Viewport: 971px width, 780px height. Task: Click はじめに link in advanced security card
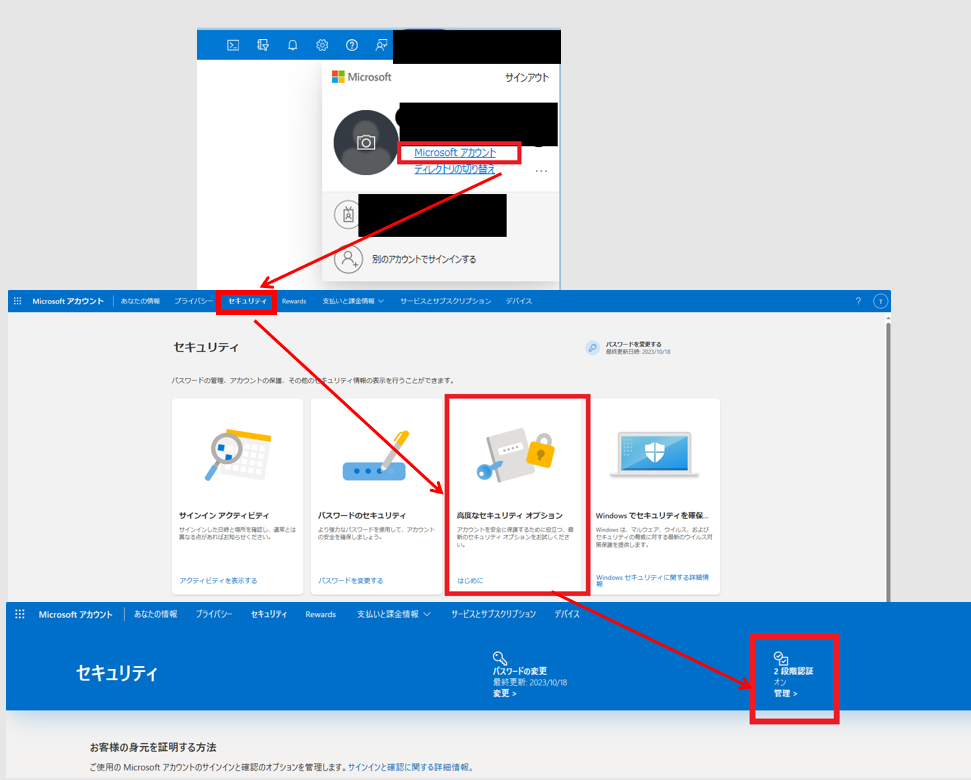click(x=470, y=581)
